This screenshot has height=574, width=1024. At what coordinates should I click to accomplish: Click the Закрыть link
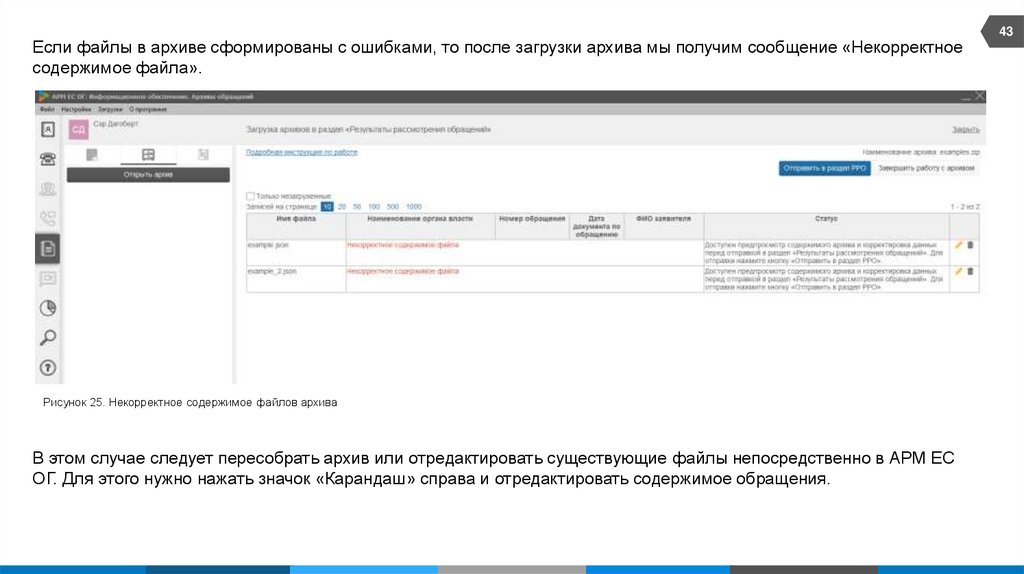(x=965, y=130)
